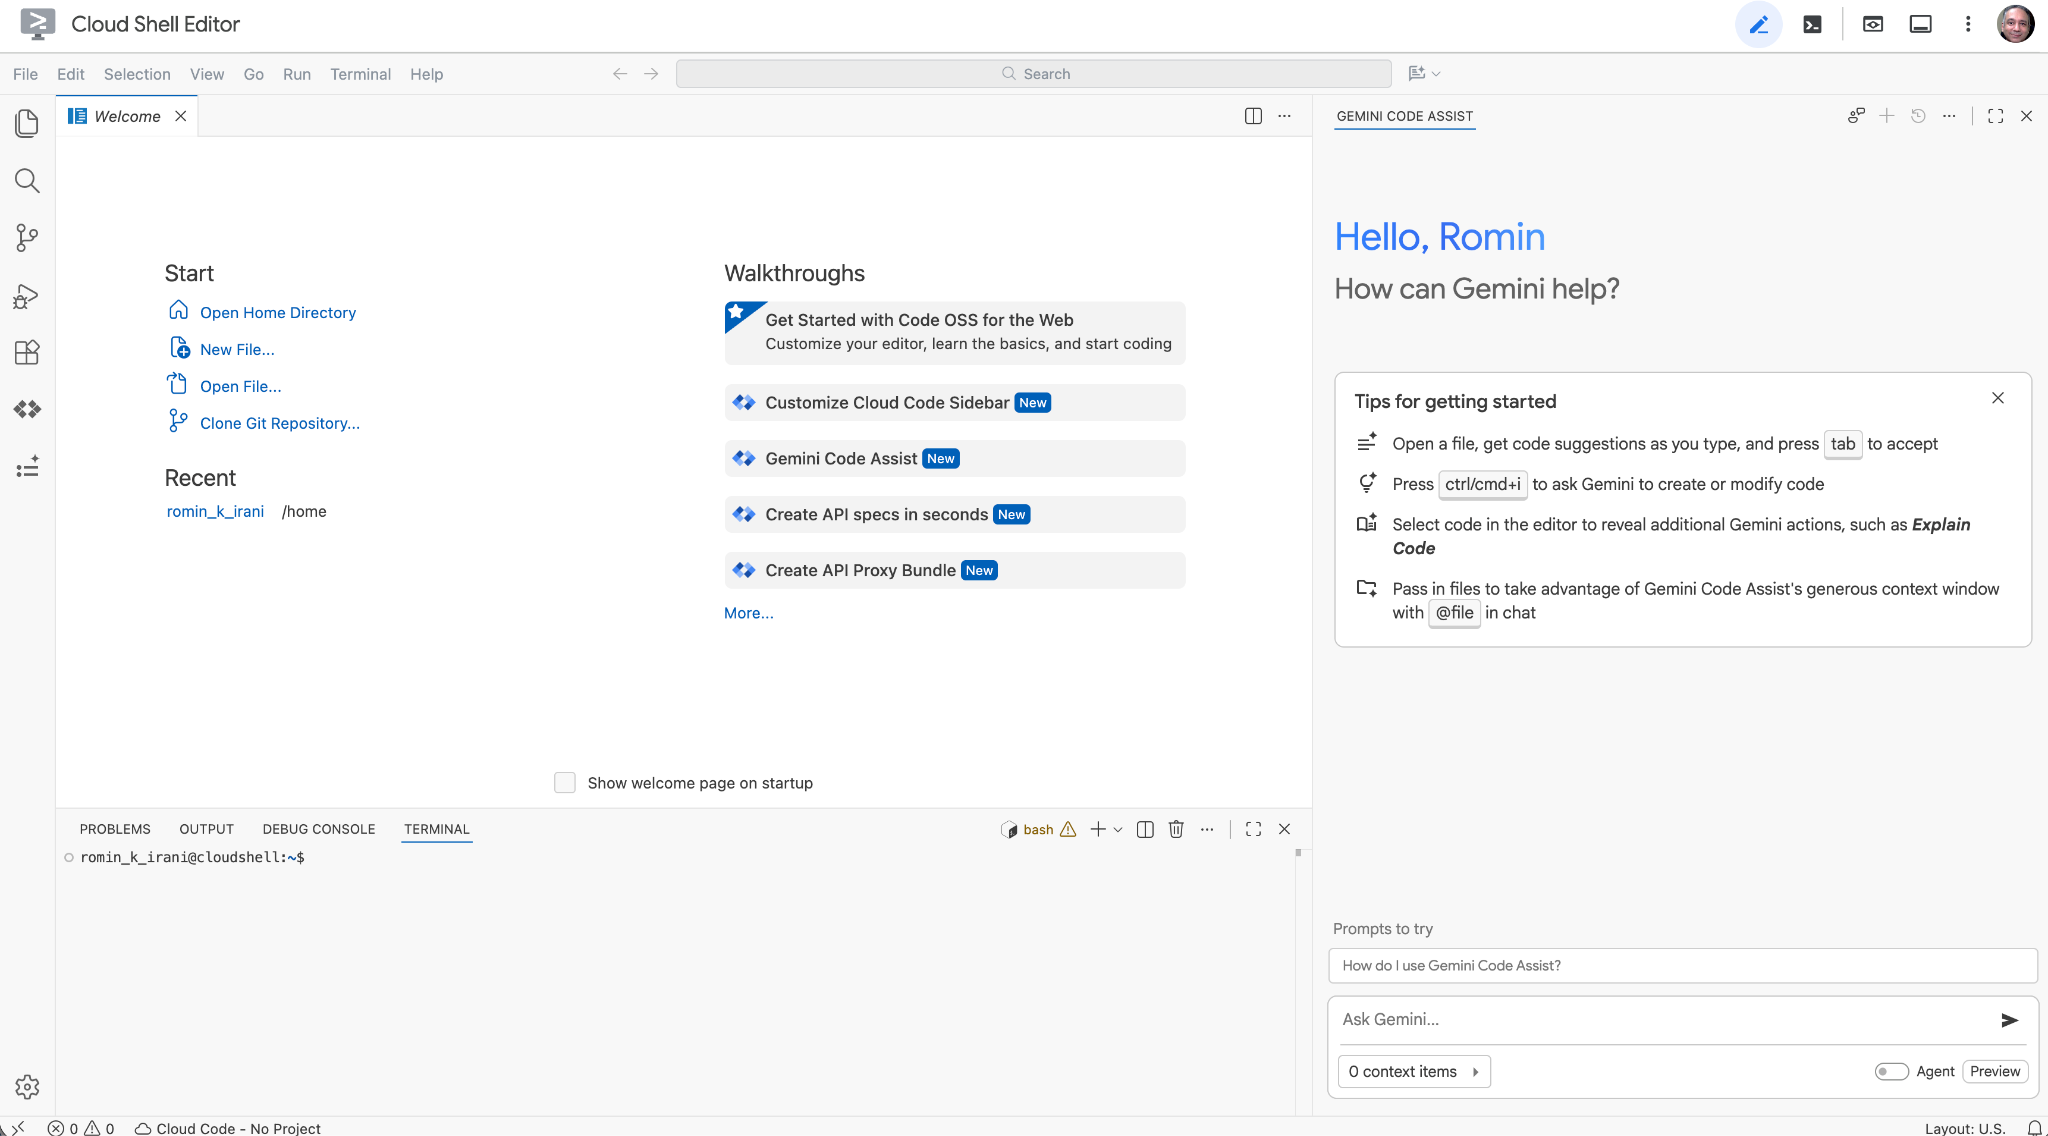Click the Open Home Directory link

coord(277,313)
